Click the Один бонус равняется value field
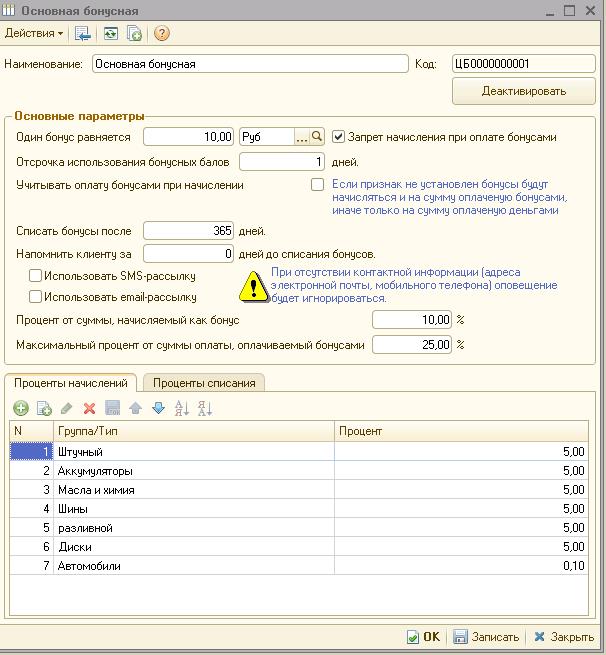This screenshot has width=606, height=655. tap(188, 137)
